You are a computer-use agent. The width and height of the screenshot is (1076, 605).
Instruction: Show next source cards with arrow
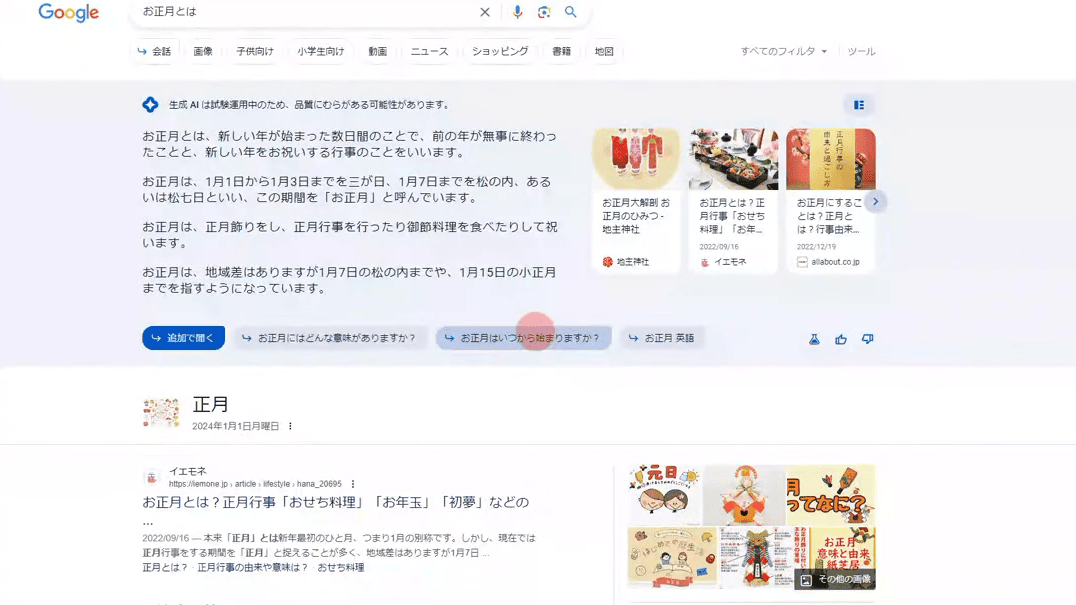click(875, 202)
